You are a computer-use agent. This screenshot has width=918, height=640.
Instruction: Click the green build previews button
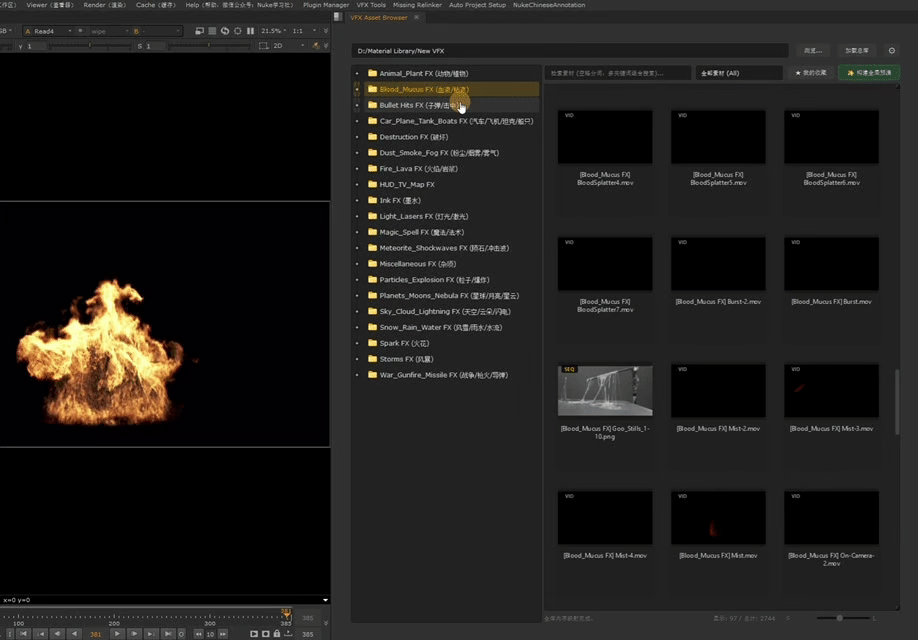pyautogui.click(x=868, y=73)
